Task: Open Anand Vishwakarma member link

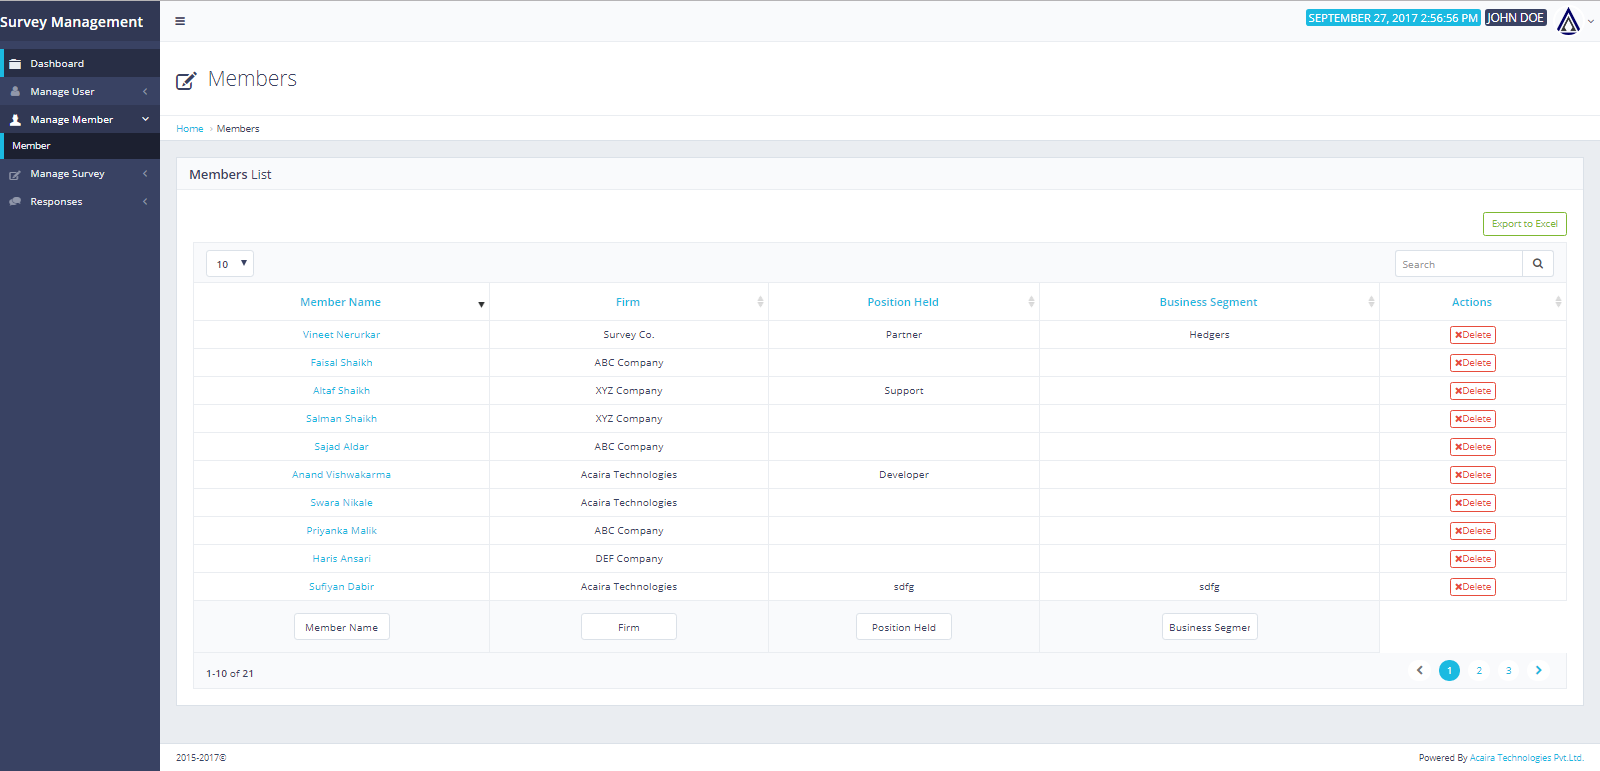Action: pyautogui.click(x=341, y=475)
